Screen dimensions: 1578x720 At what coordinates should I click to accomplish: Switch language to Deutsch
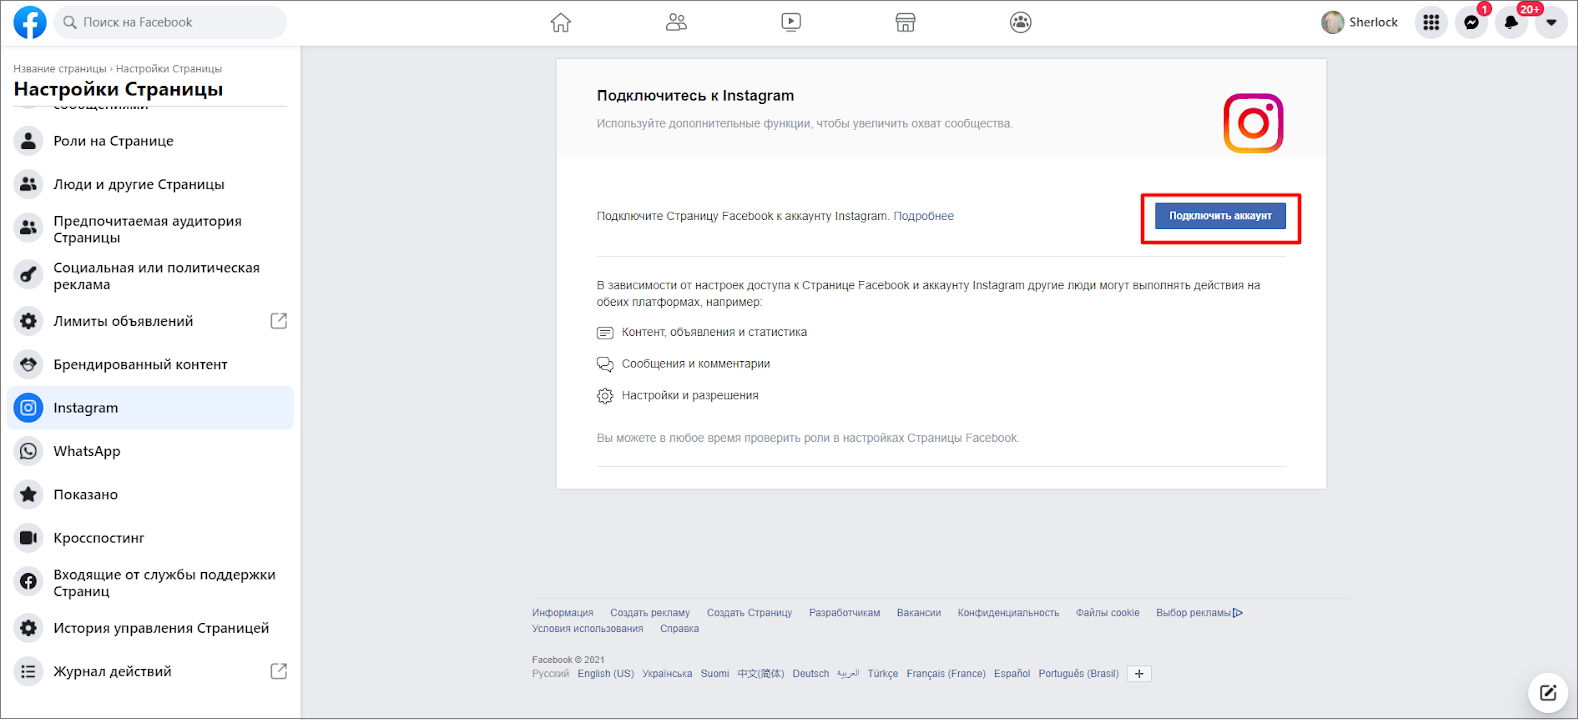point(811,674)
